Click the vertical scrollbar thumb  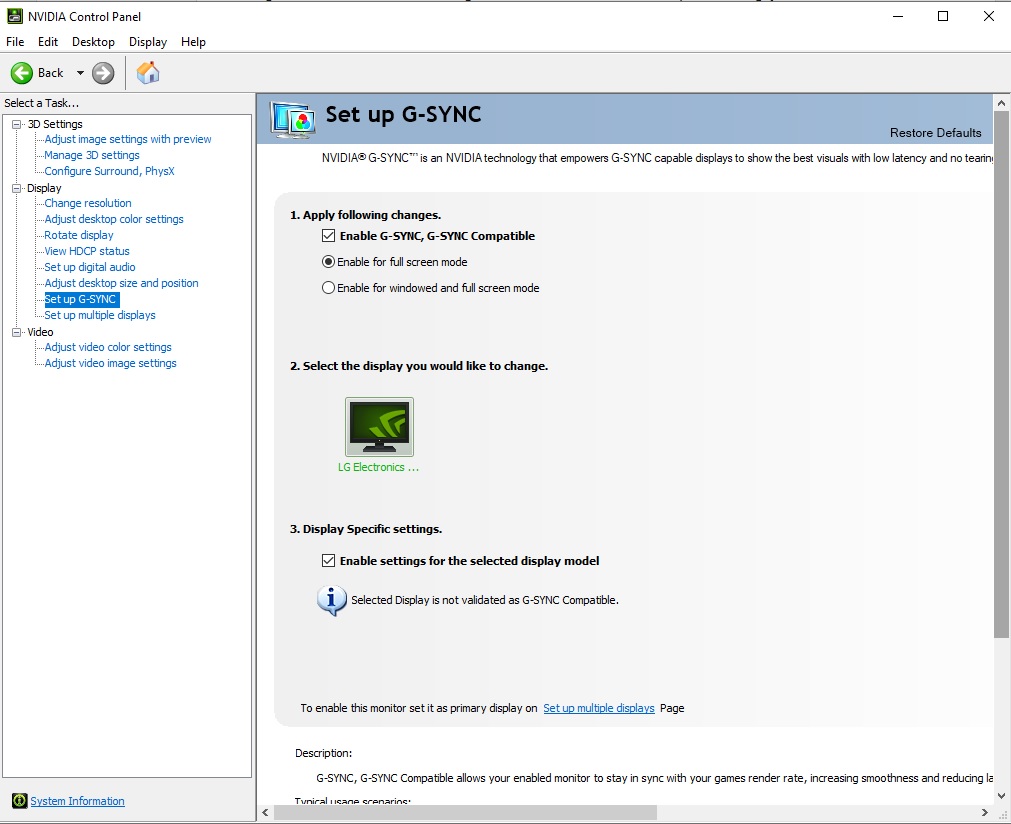pos(1001,375)
